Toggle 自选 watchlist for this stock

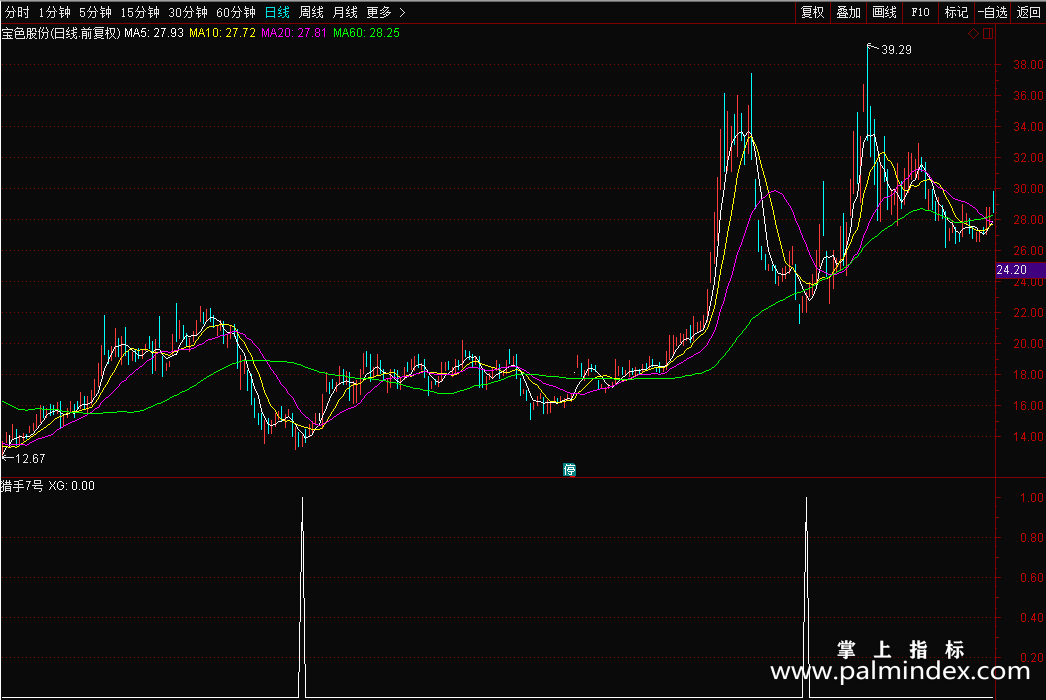[x=993, y=12]
